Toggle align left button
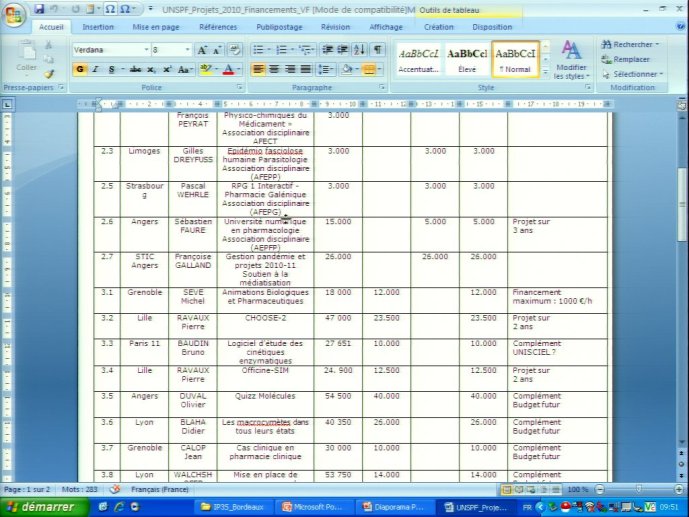The height and width of the screenshot is (517, 689). [258, 69]
